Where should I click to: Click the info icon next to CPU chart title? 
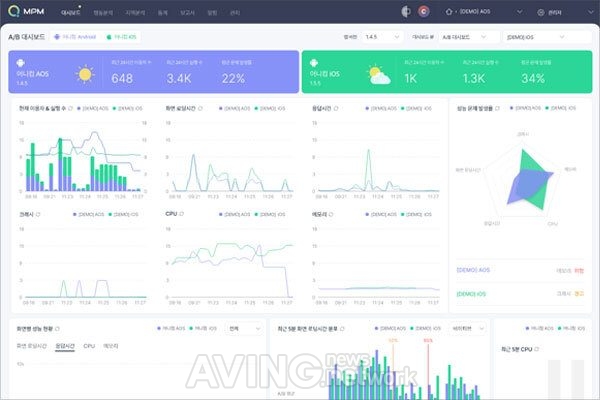pyautogui.click(x=182, y=214)
